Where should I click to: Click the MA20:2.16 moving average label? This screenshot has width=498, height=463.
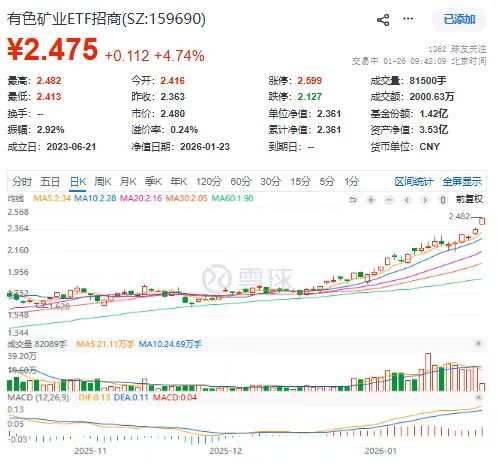click(141, 198)
